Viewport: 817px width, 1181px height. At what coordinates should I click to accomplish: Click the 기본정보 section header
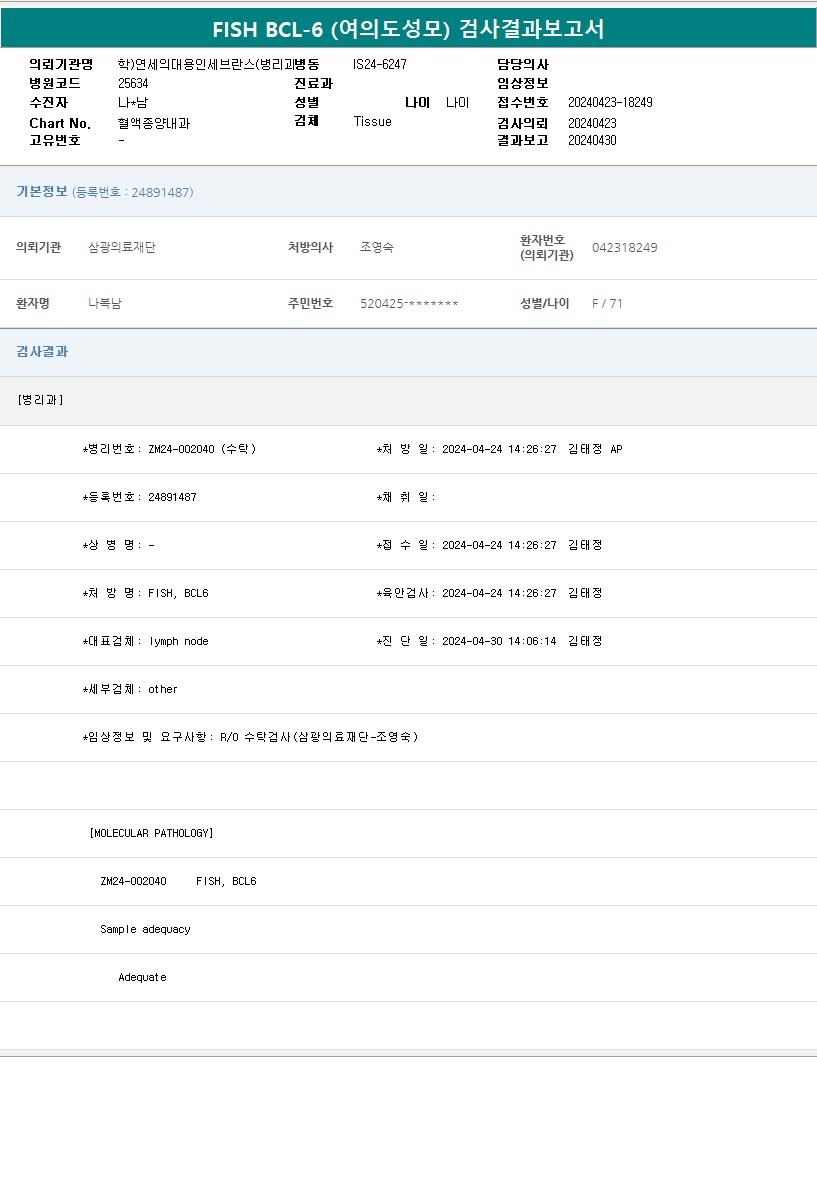click(42, 192)
